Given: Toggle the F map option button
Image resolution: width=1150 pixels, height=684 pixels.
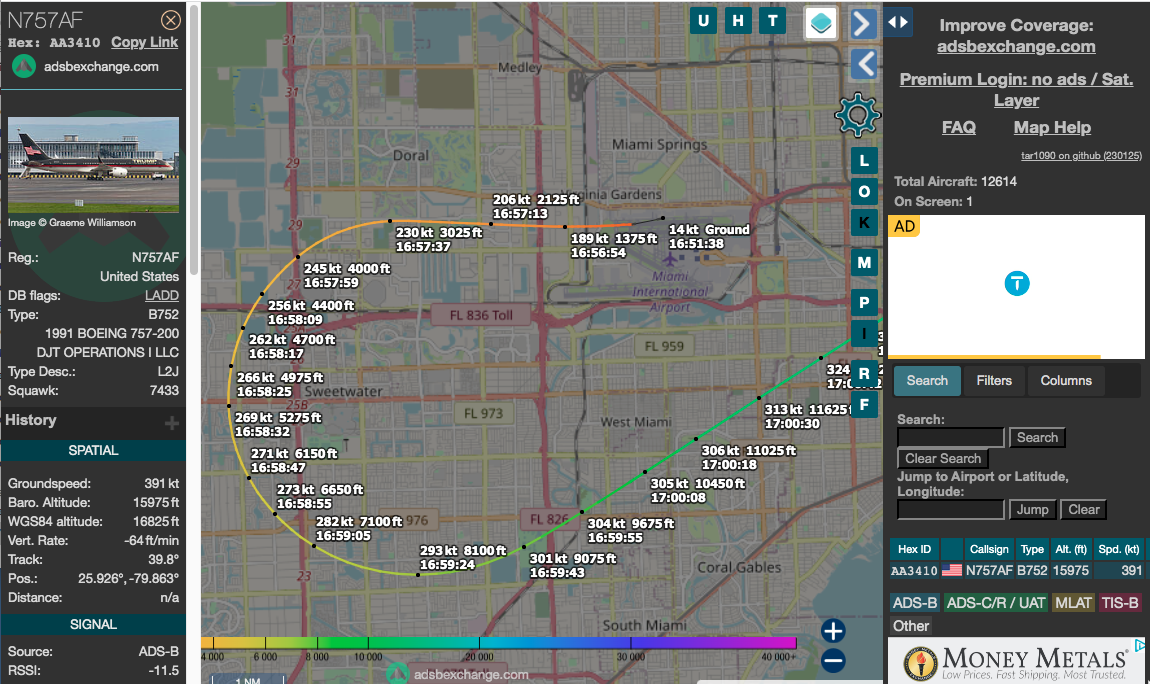Looking at the screenshot, I should (864, 404).
